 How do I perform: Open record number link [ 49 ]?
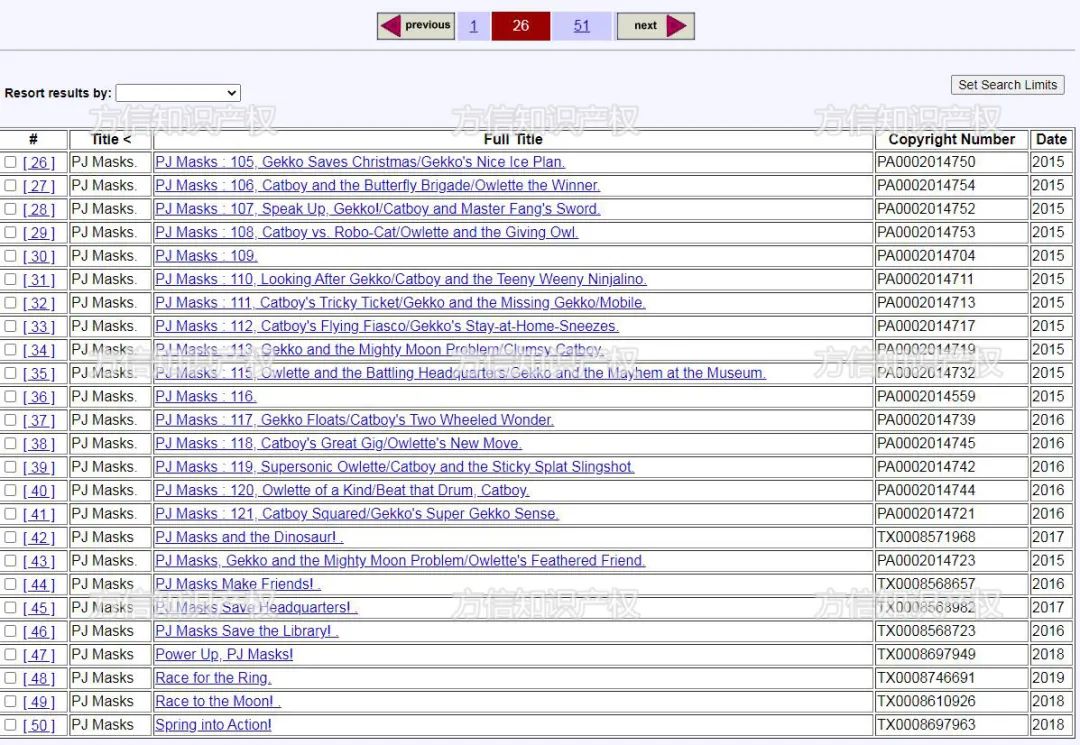39,701
